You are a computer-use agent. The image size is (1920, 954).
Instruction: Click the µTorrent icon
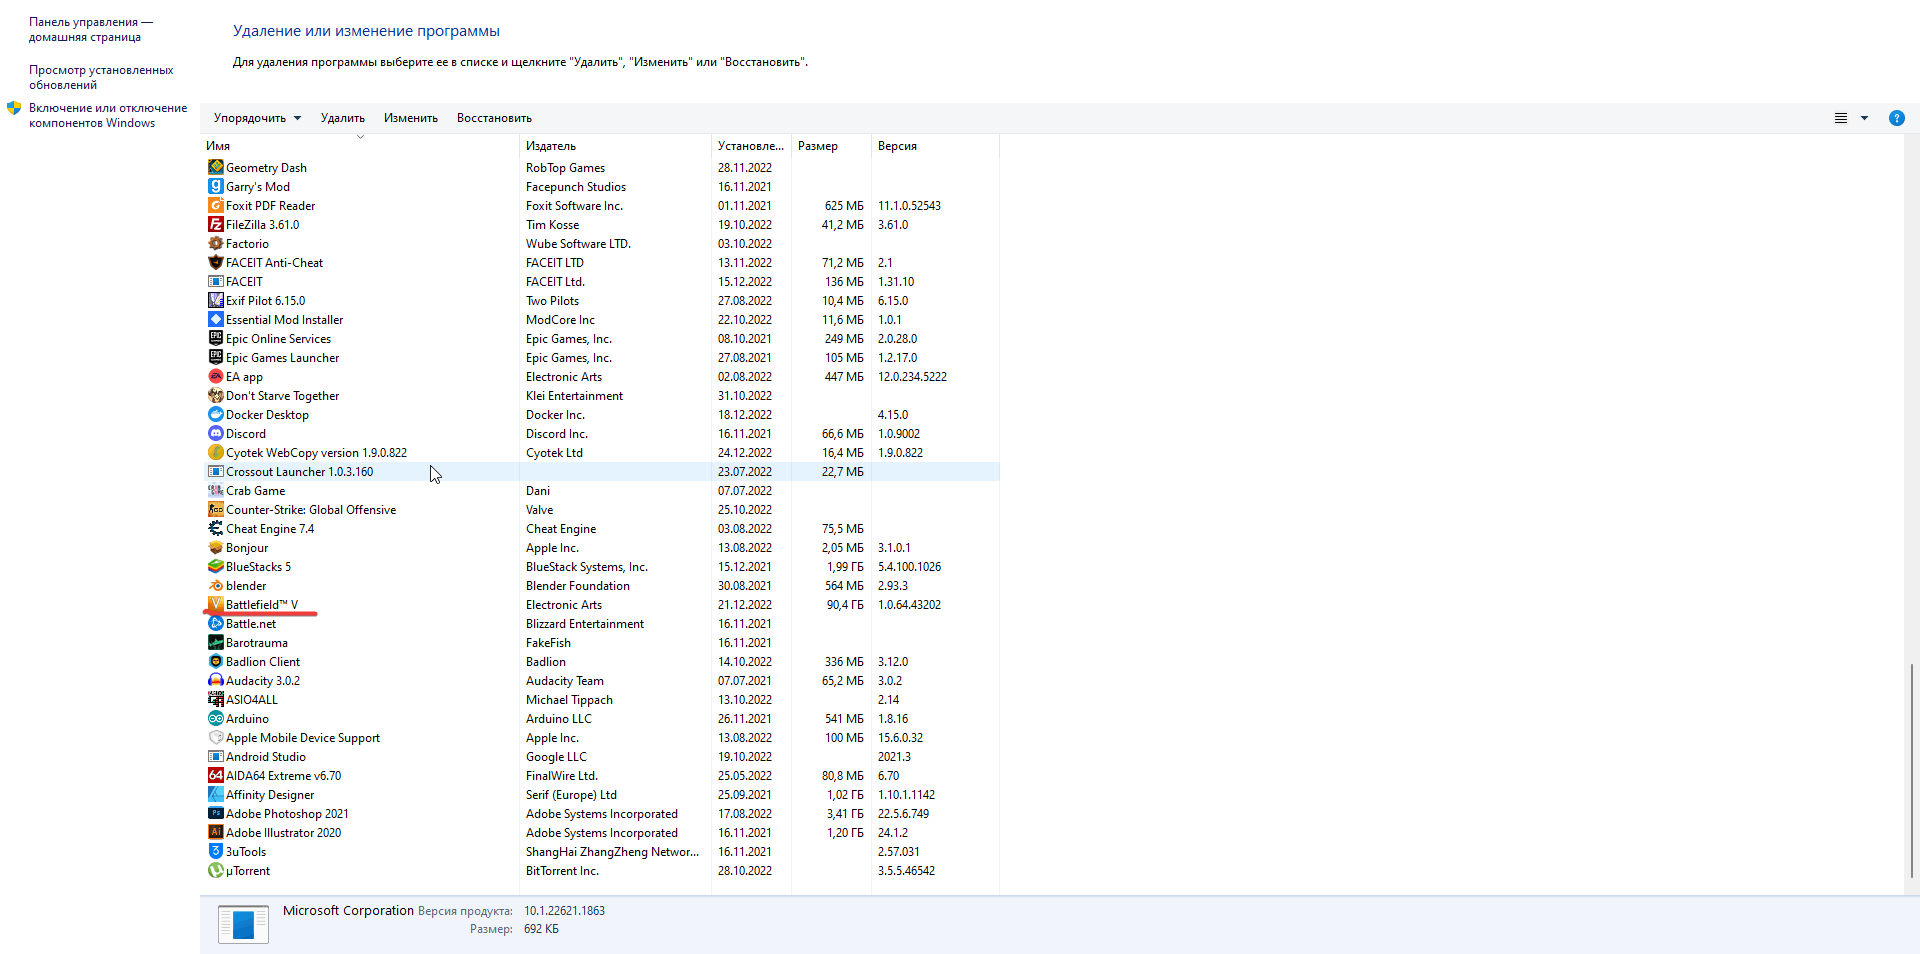click(215, 870)
